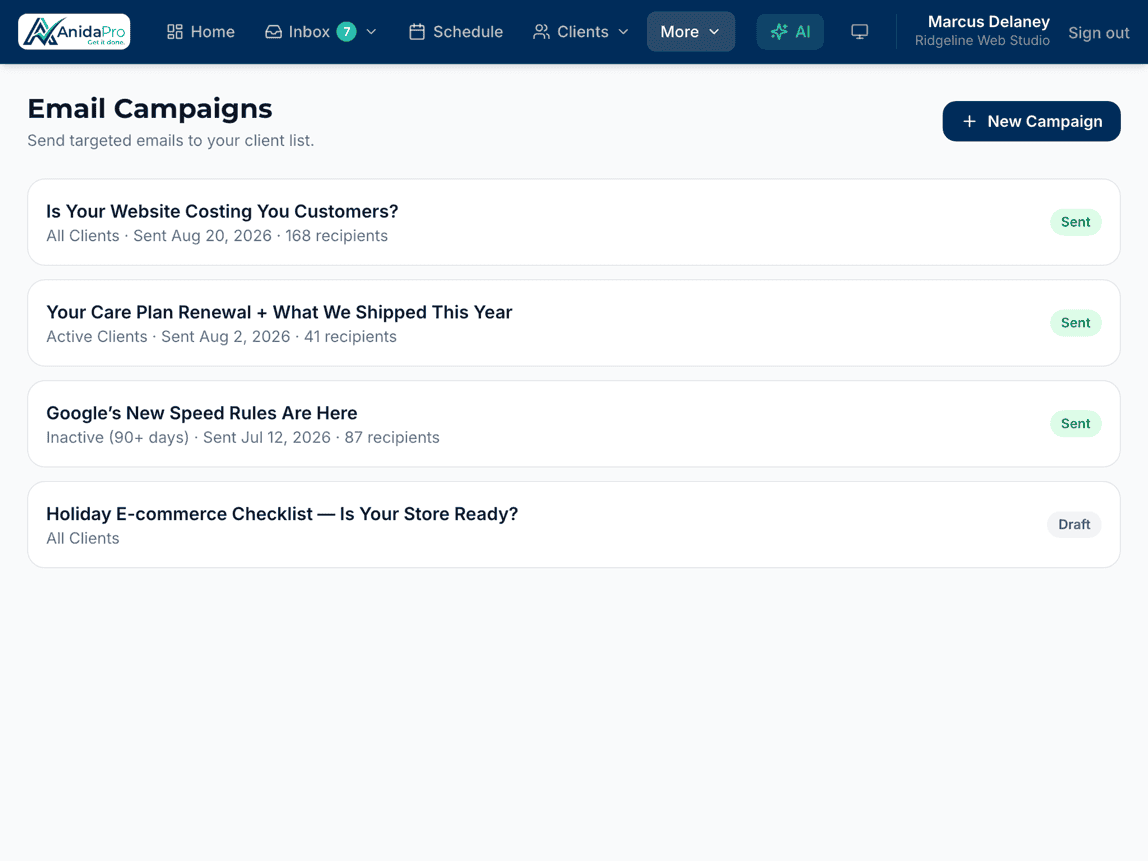Click "Send targeted emails" subtitle text
Image resolution: width=1148 pixels, height=861 pixels.
click(171, 141)
